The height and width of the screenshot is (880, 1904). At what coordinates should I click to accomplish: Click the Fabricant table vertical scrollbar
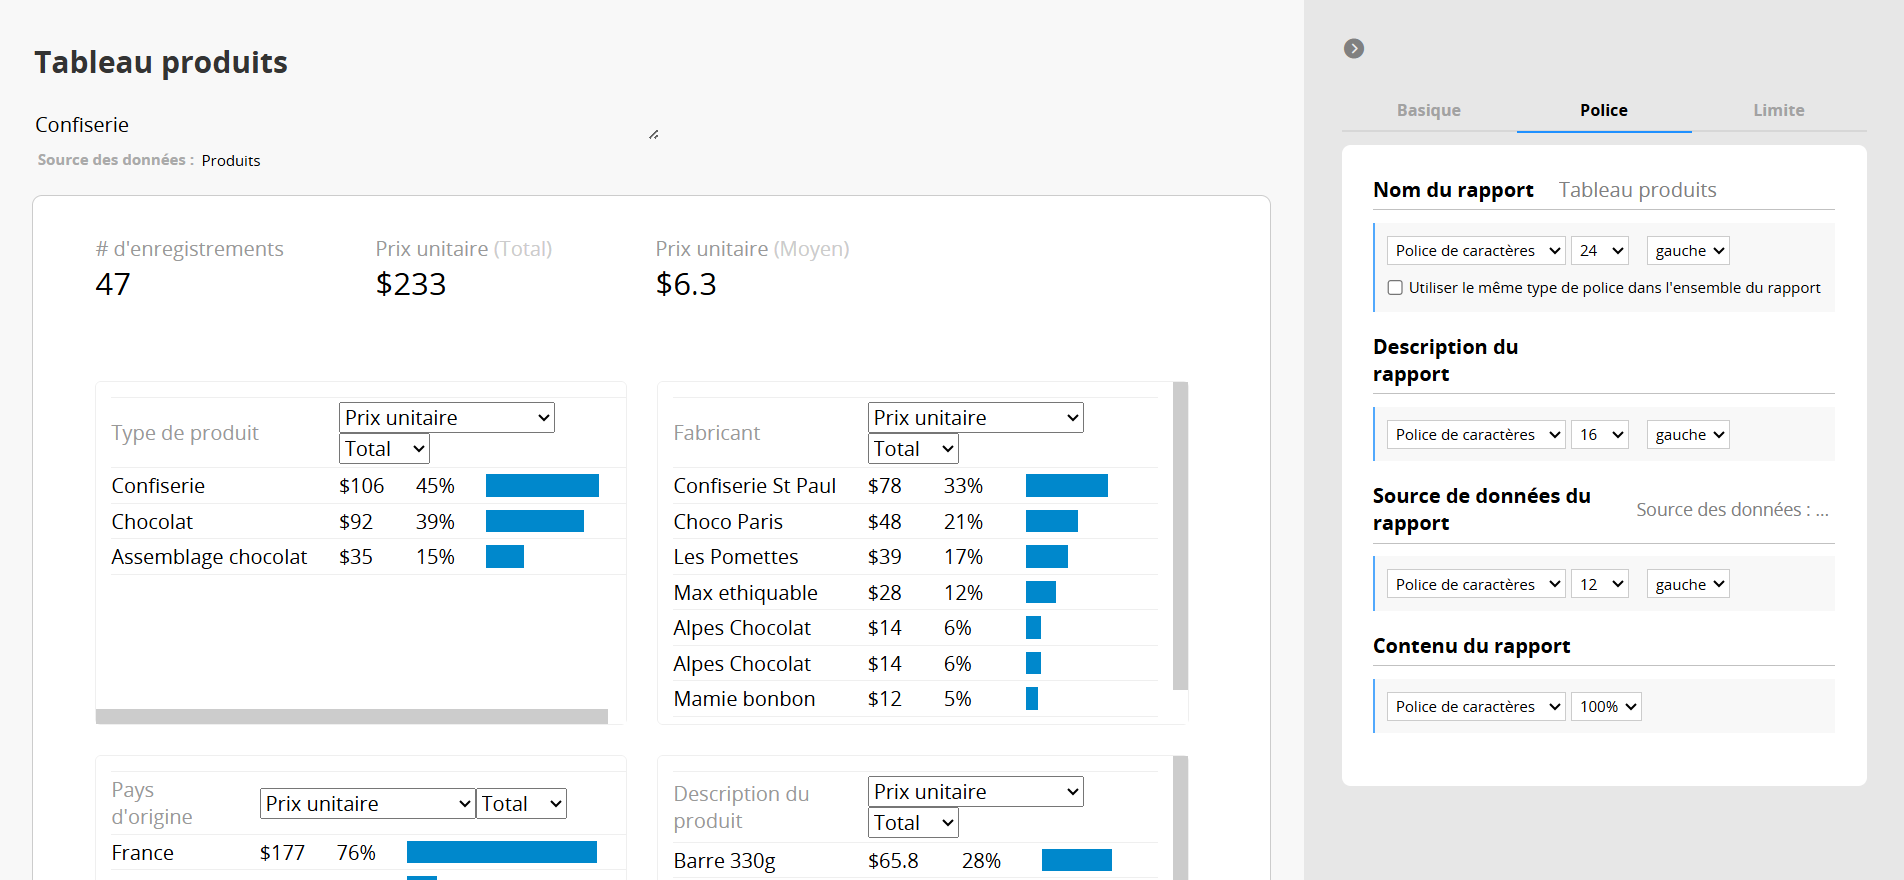(1180, 536)
